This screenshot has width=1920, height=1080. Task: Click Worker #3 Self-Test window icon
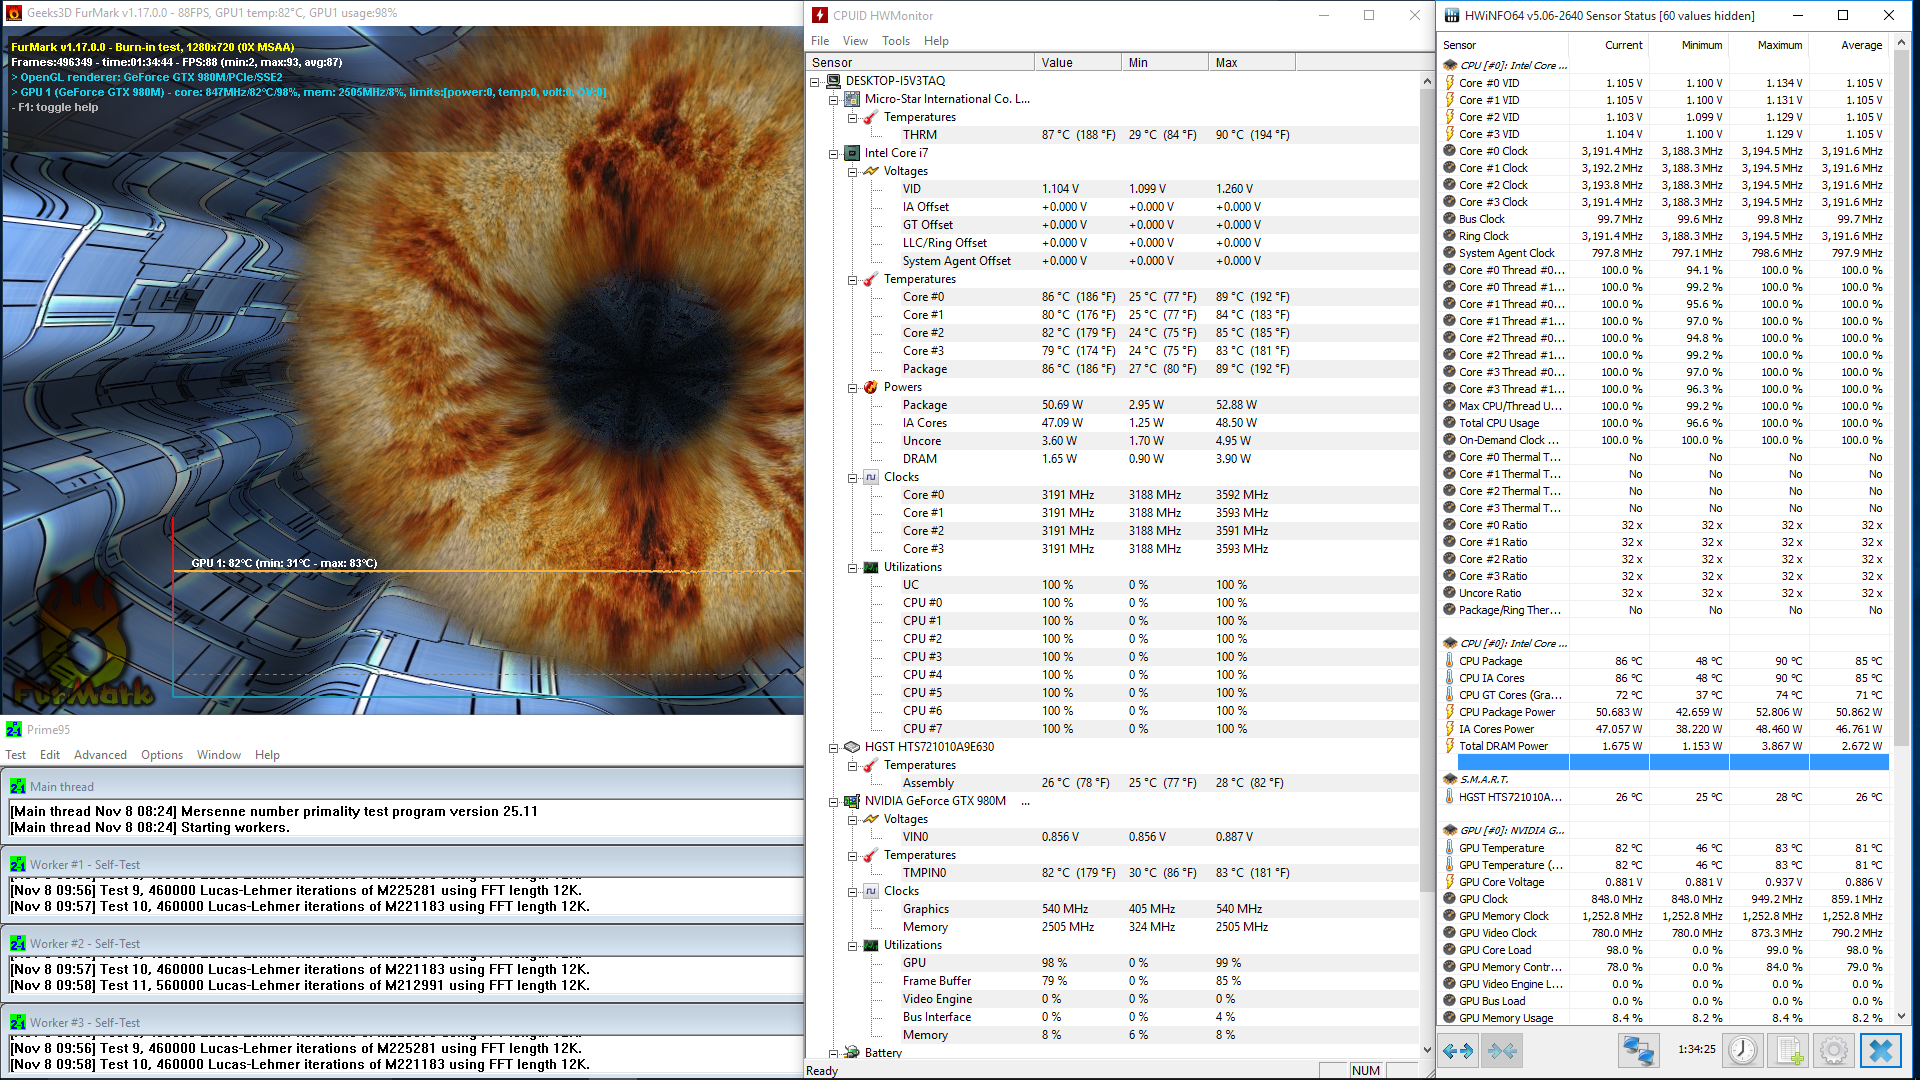[x=17, y=1023]
